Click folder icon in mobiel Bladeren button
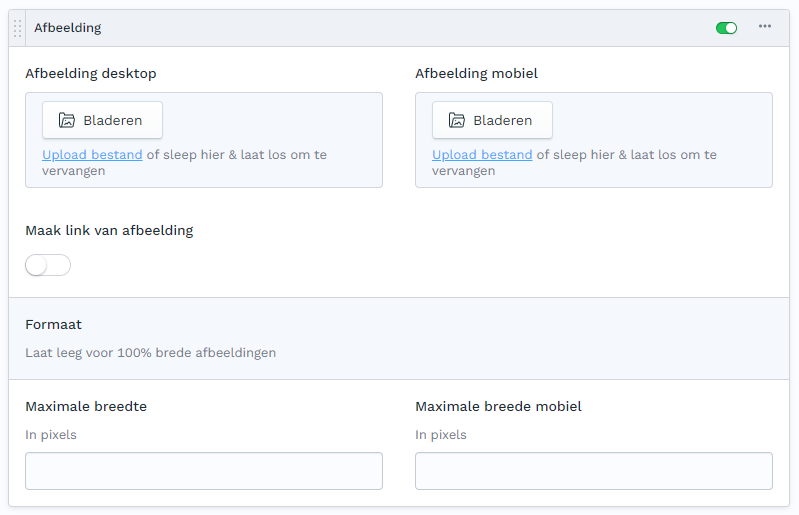Viewport: 799px width, 515px height. tap(457, 120)
